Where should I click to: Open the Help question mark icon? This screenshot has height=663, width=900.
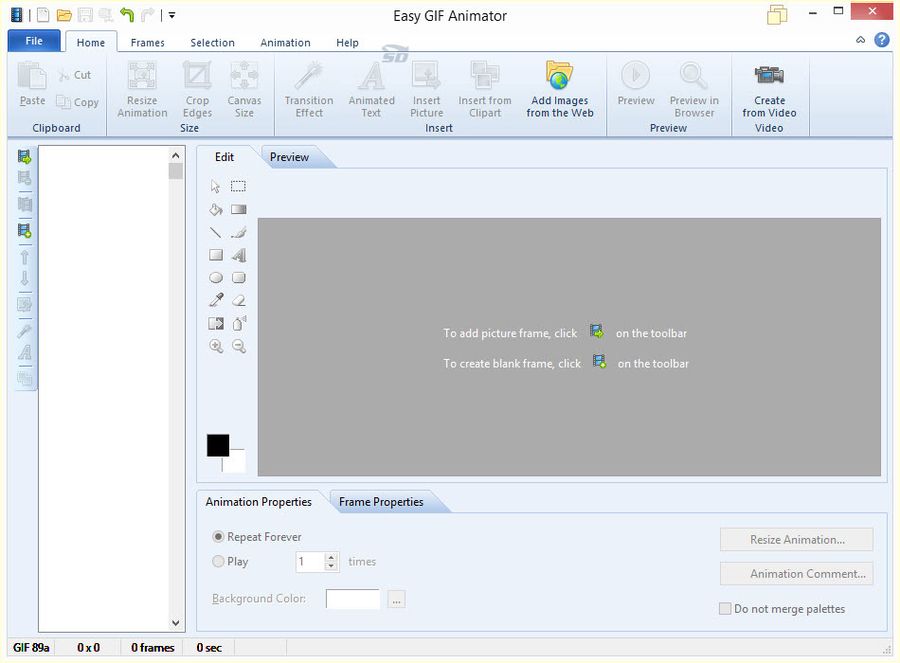tap(882, 40)
